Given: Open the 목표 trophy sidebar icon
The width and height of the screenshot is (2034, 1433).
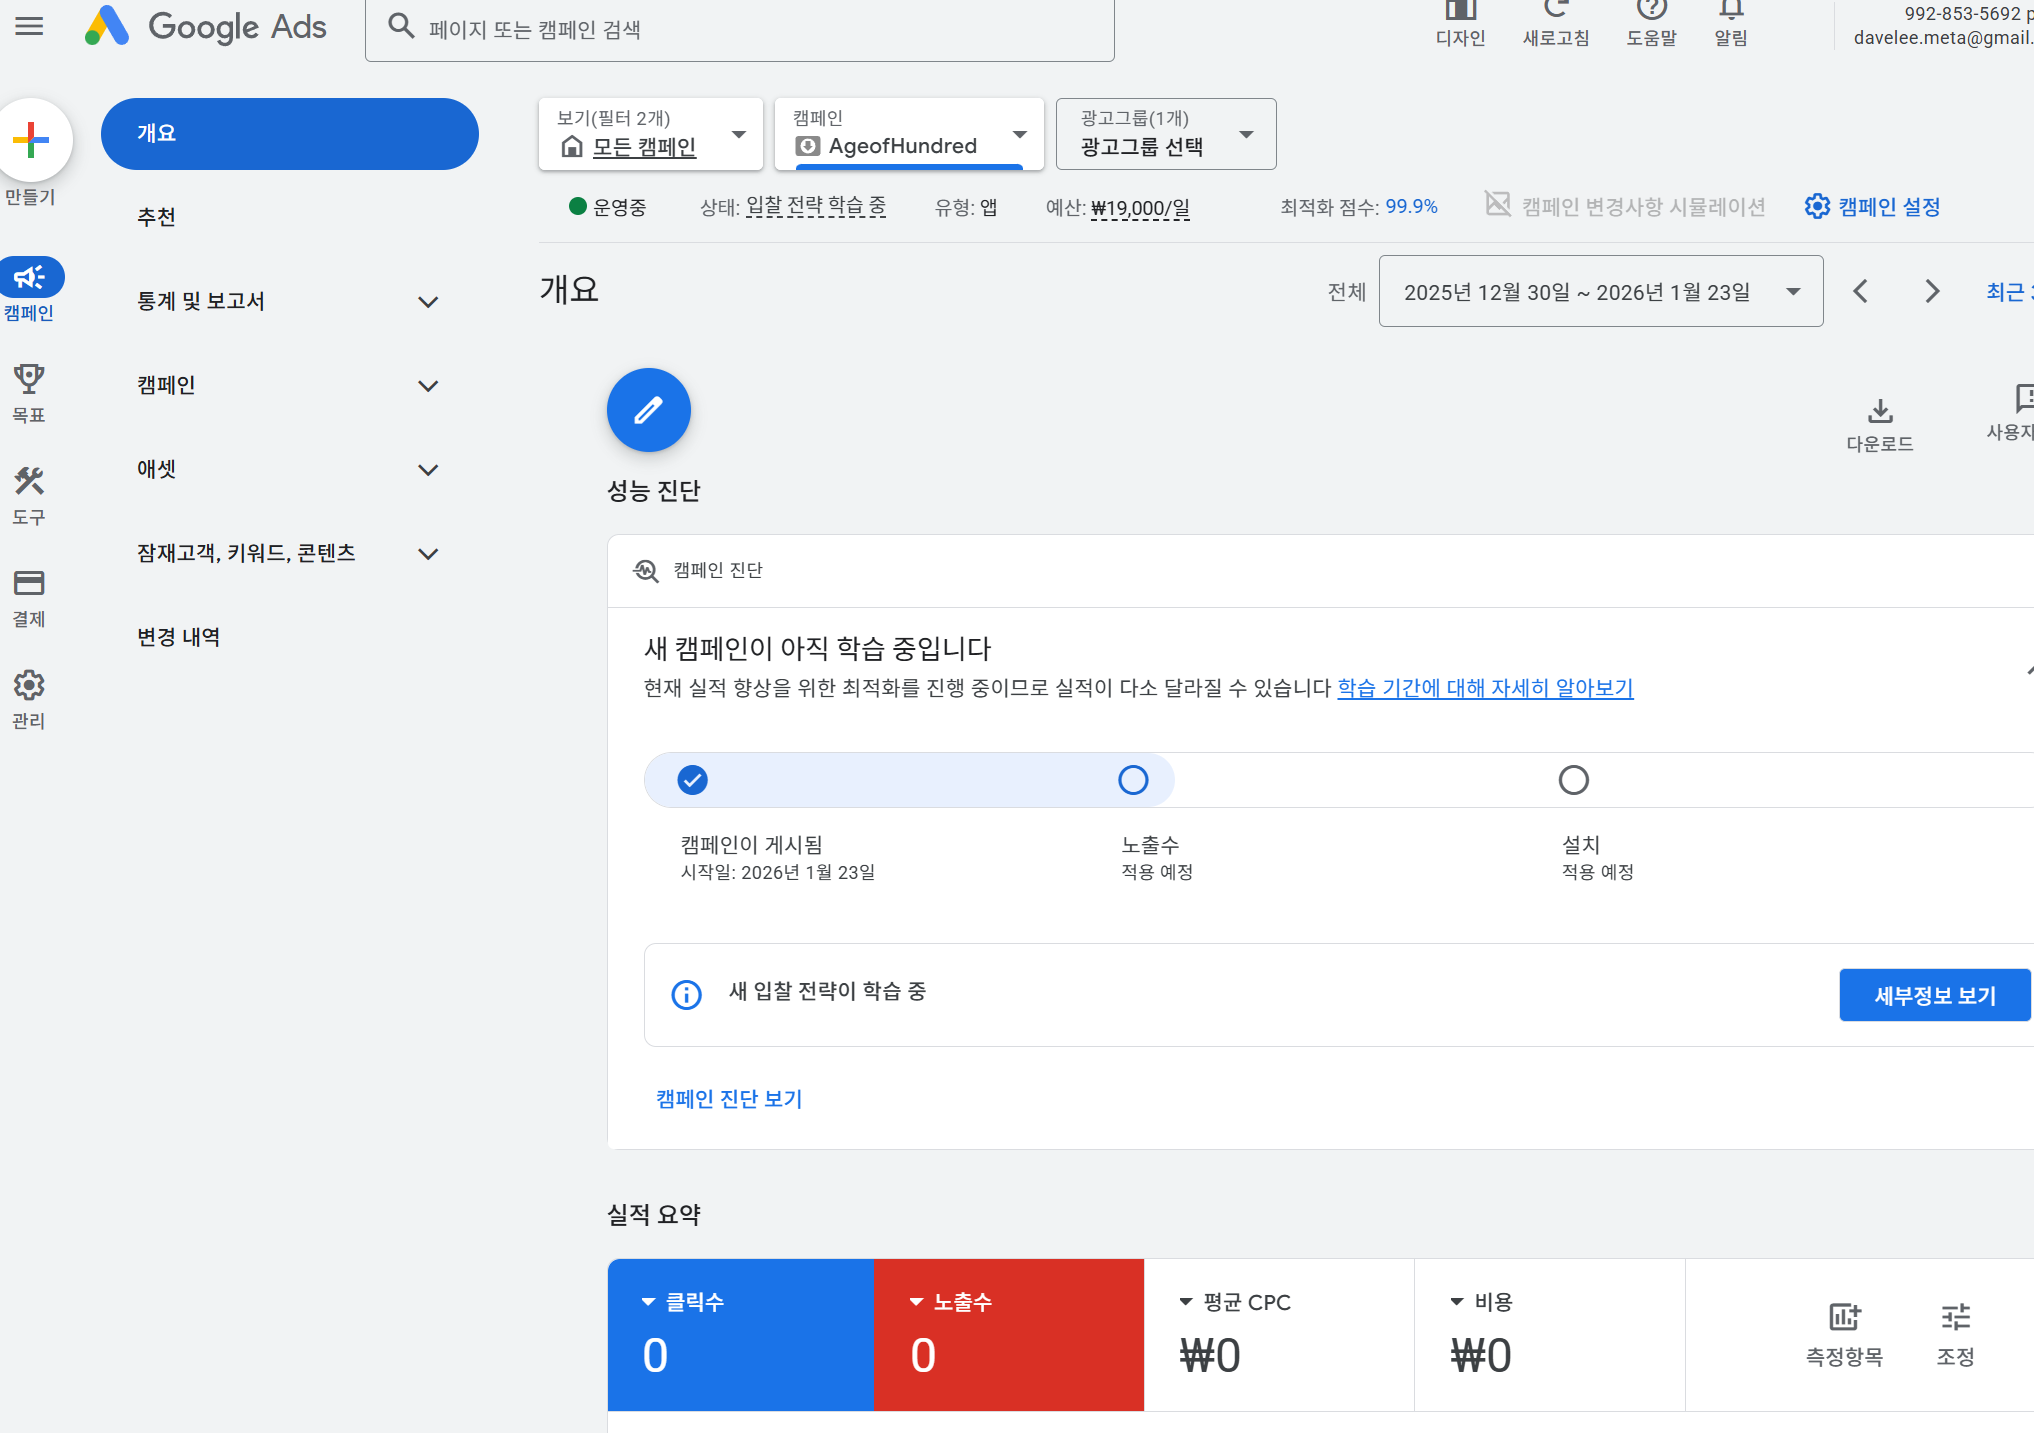Looking at the screenshot, I should pyautogui.click(x=29, y=380).
